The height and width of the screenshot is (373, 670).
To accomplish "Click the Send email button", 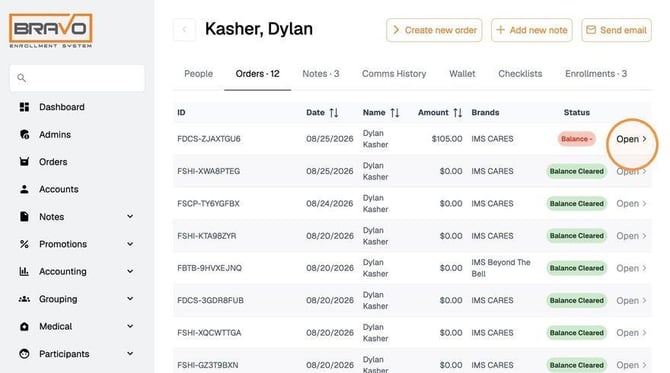I will tap(616, 30).
